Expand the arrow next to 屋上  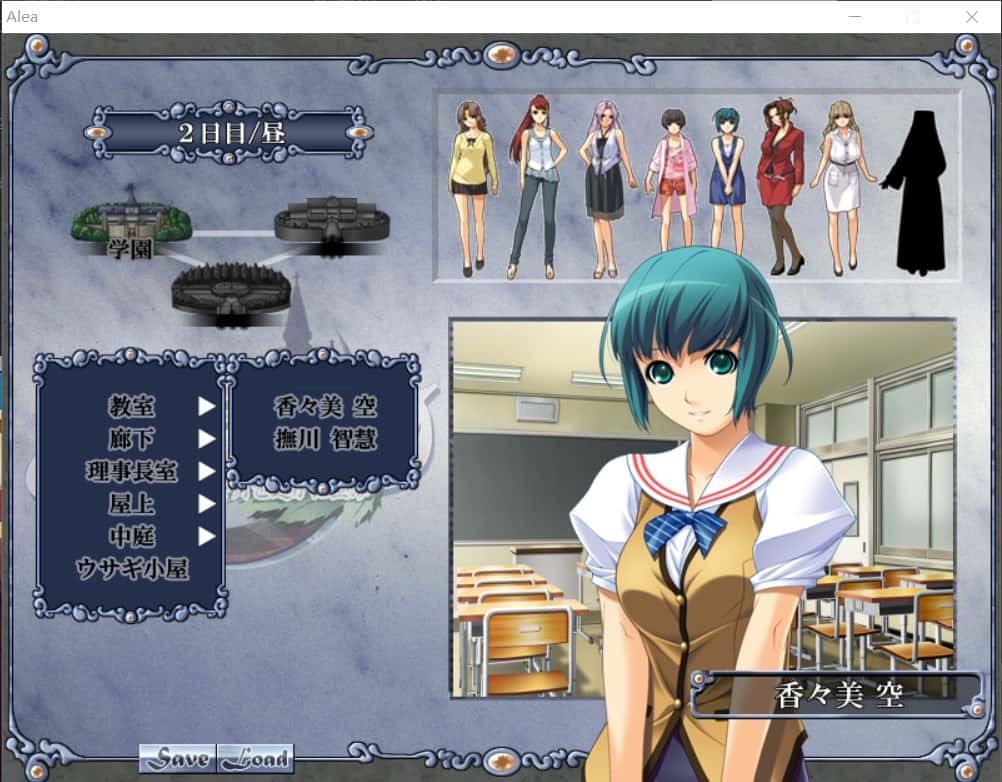tap(206, 503)
